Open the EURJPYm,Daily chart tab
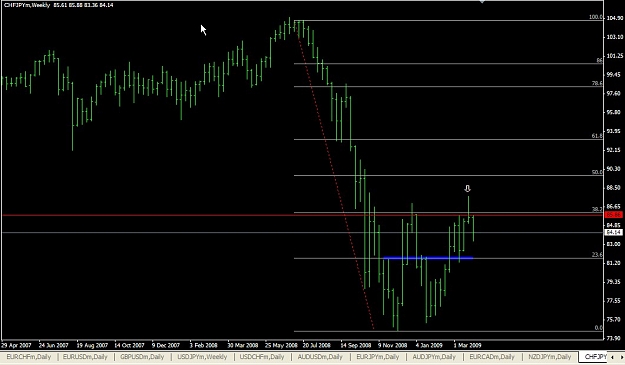625x365 pixels. click(x=377, y=357)
